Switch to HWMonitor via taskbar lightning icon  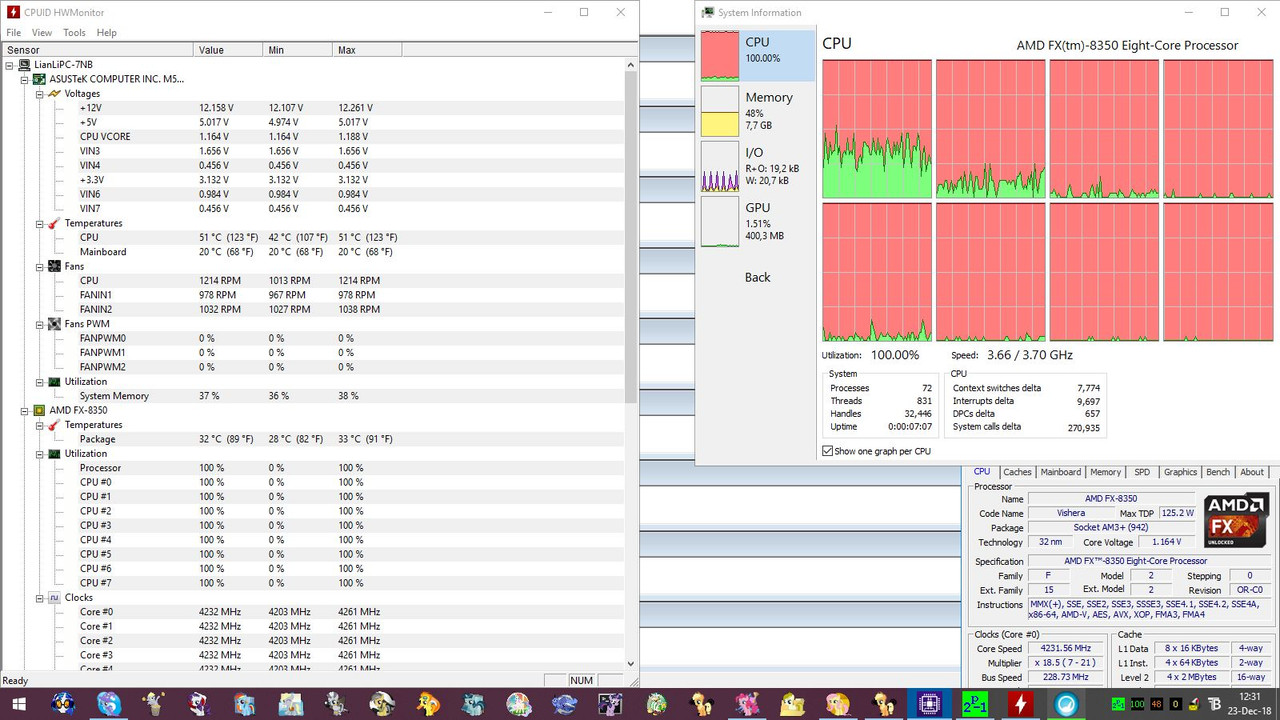[1020, 702]
